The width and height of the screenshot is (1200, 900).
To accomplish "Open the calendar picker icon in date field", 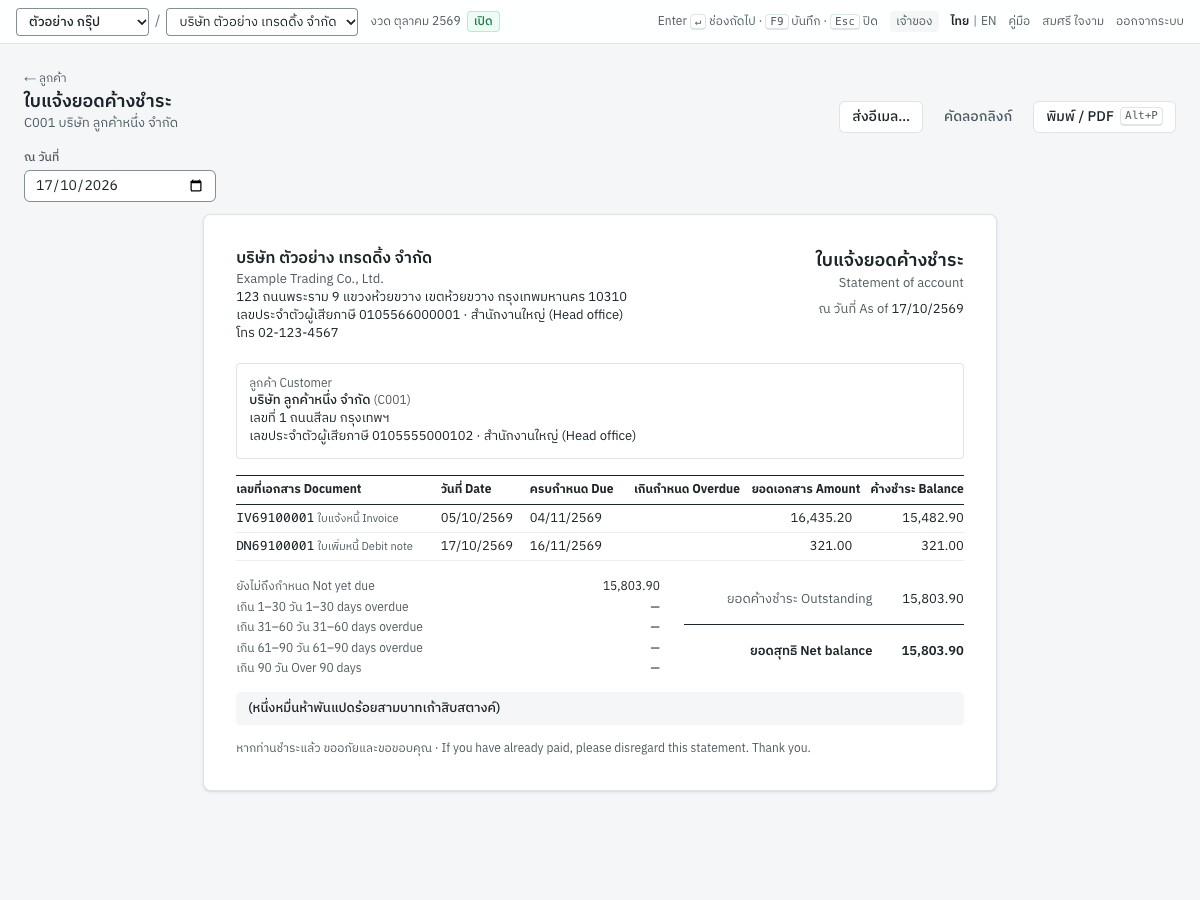I will coord(196,186).
